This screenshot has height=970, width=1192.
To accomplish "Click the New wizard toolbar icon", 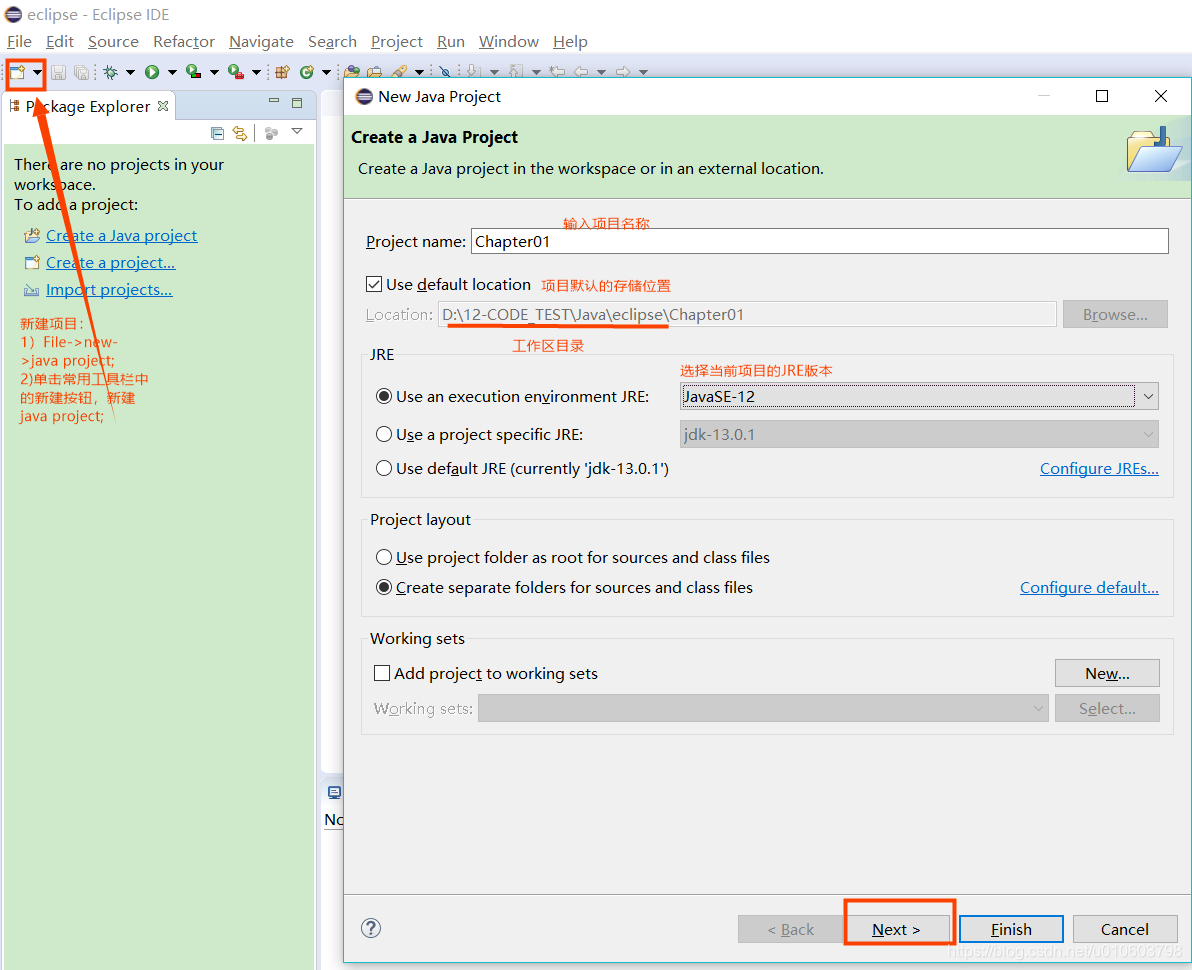I will tap(17, 72).
